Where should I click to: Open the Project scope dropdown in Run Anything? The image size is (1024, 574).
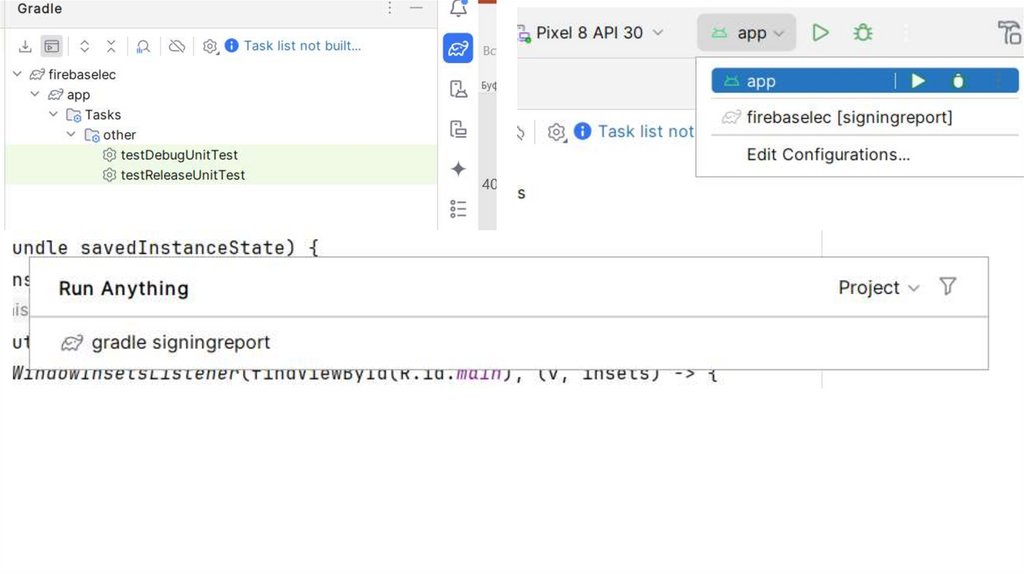[879, 287]
